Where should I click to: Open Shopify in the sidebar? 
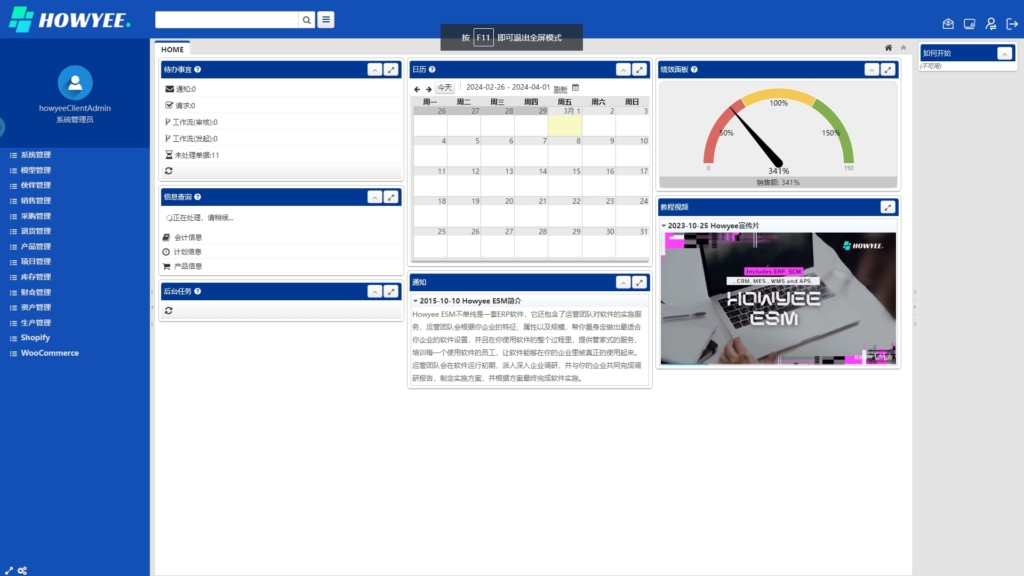pos(35,338)
